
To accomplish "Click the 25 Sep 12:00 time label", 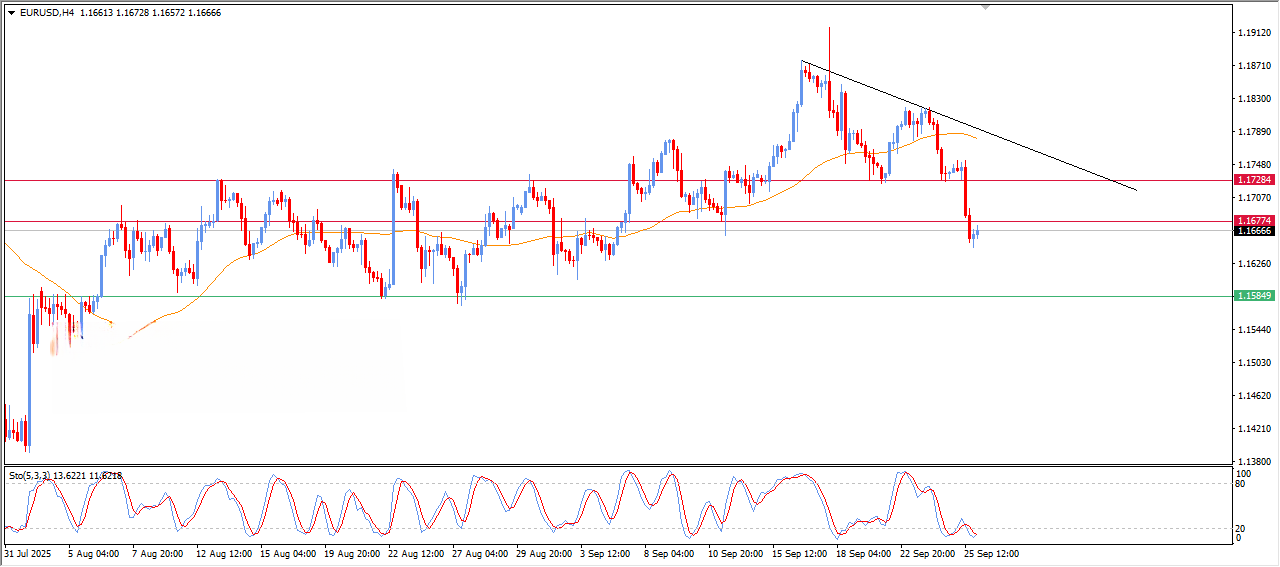I will pyautogui.click(x=990, y=553).
